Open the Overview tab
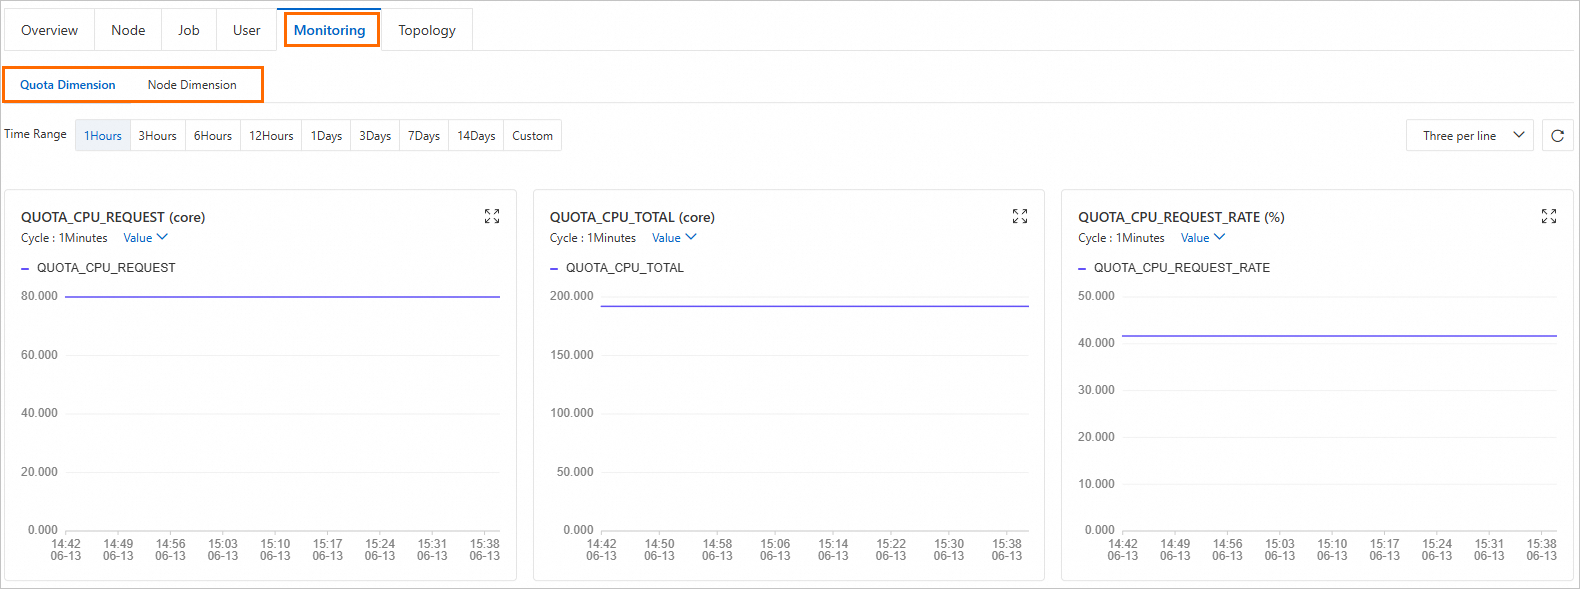The image size is (1580, 589). [x=49, y=30]
